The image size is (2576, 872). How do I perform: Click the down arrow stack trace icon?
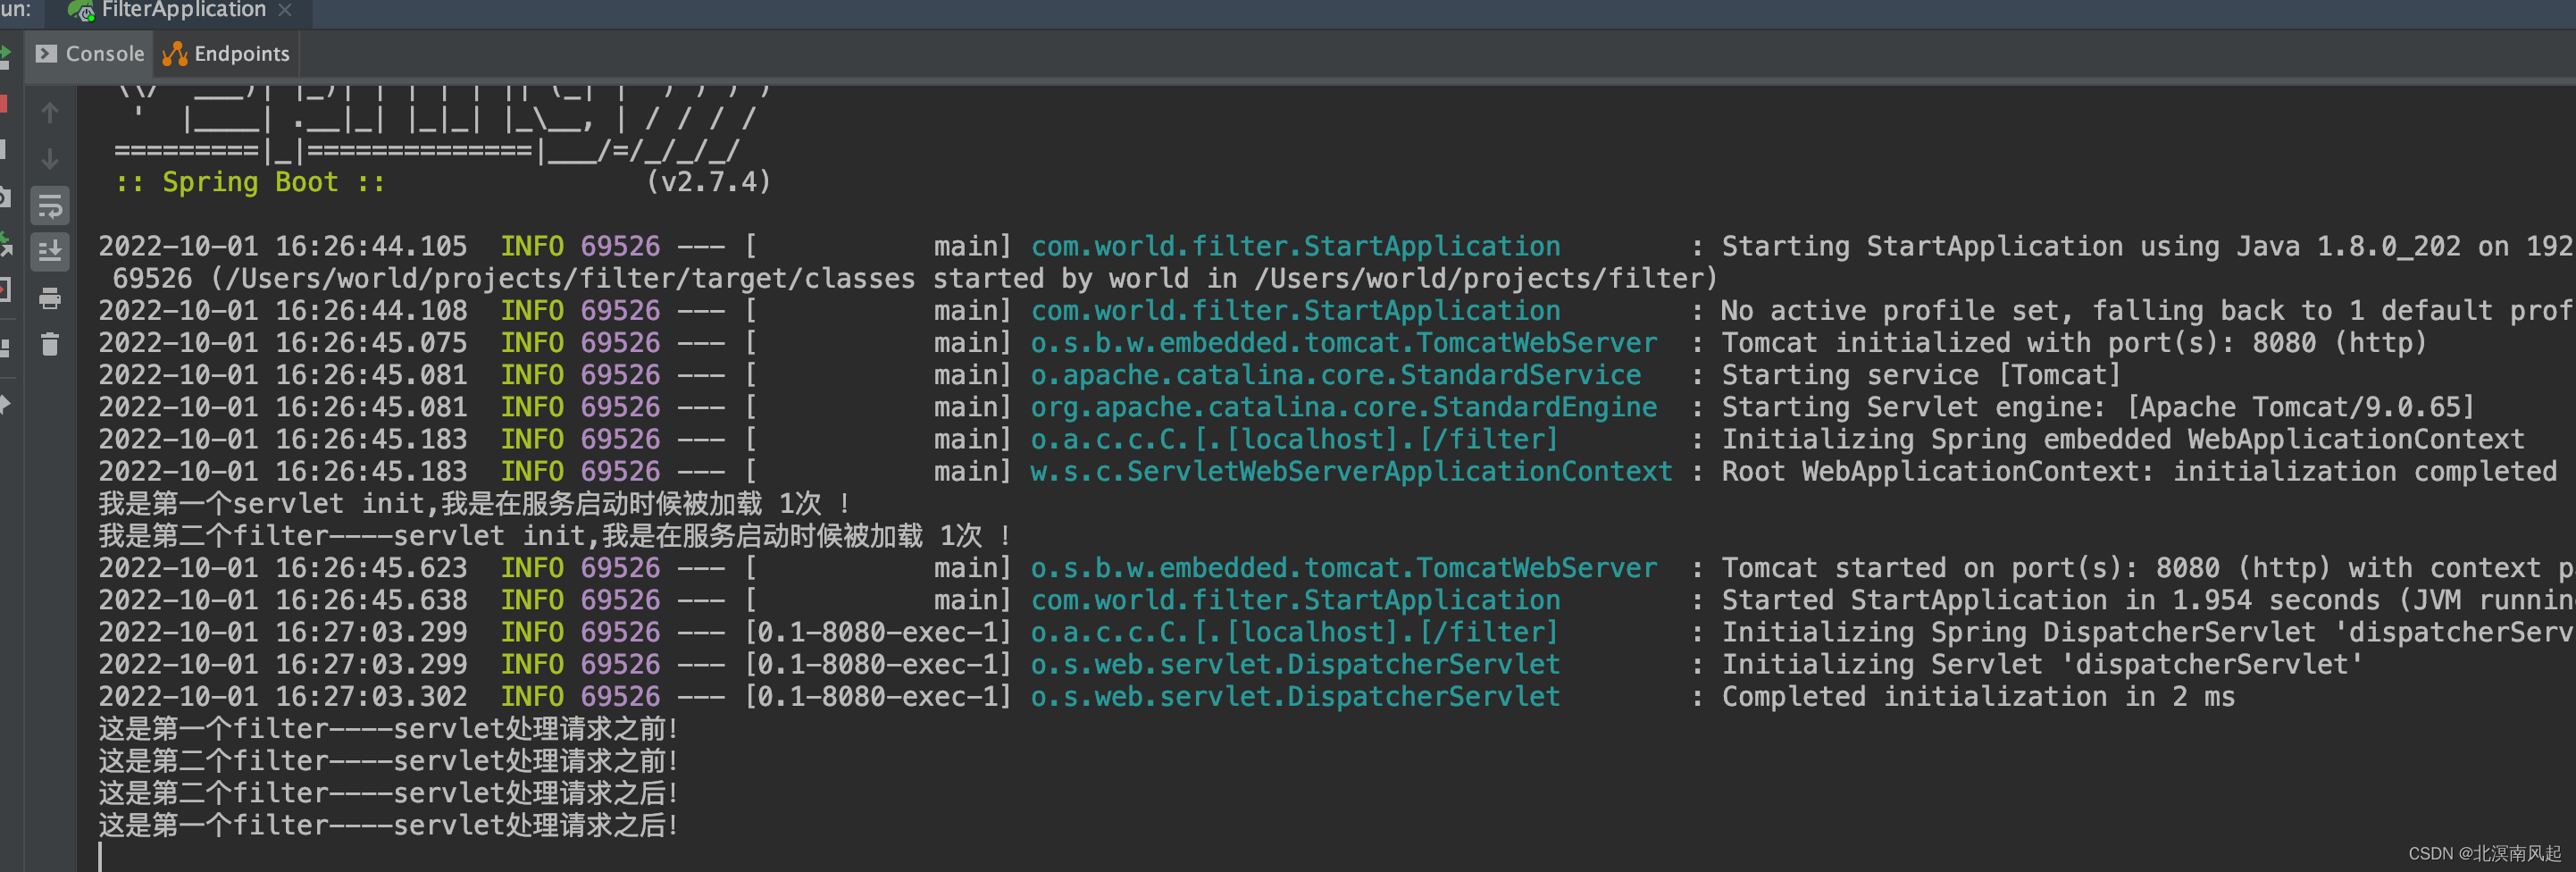tap(49, 159)
